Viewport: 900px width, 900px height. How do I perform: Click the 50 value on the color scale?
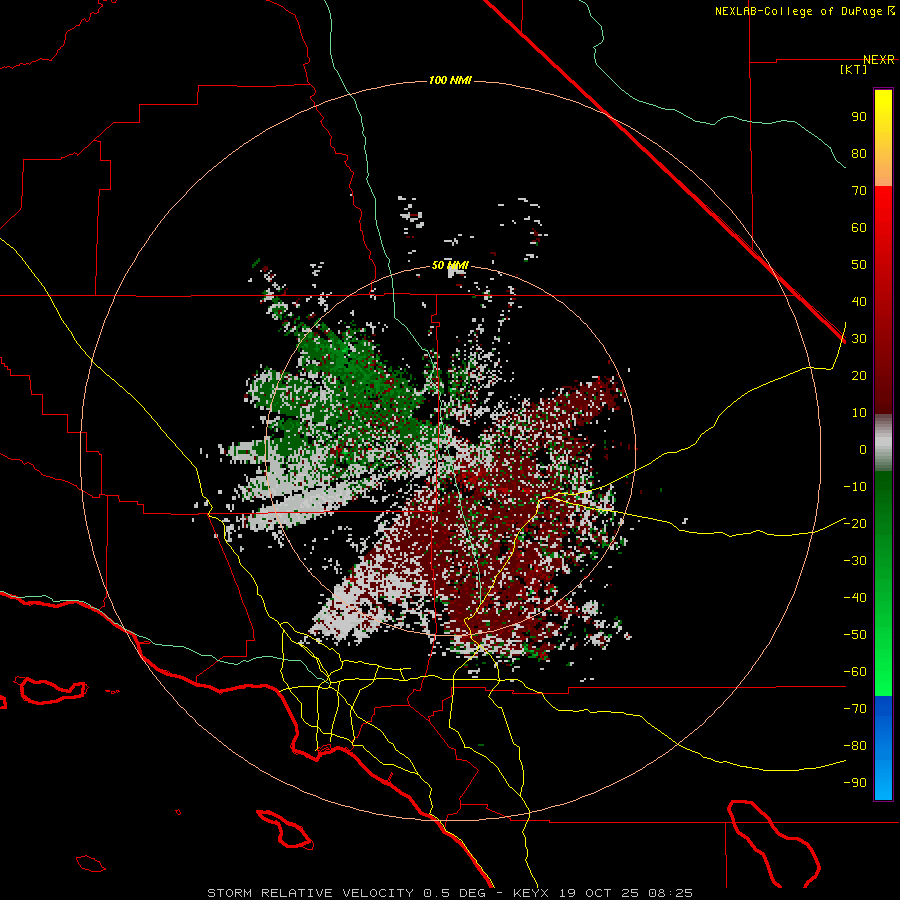(859, 265)
